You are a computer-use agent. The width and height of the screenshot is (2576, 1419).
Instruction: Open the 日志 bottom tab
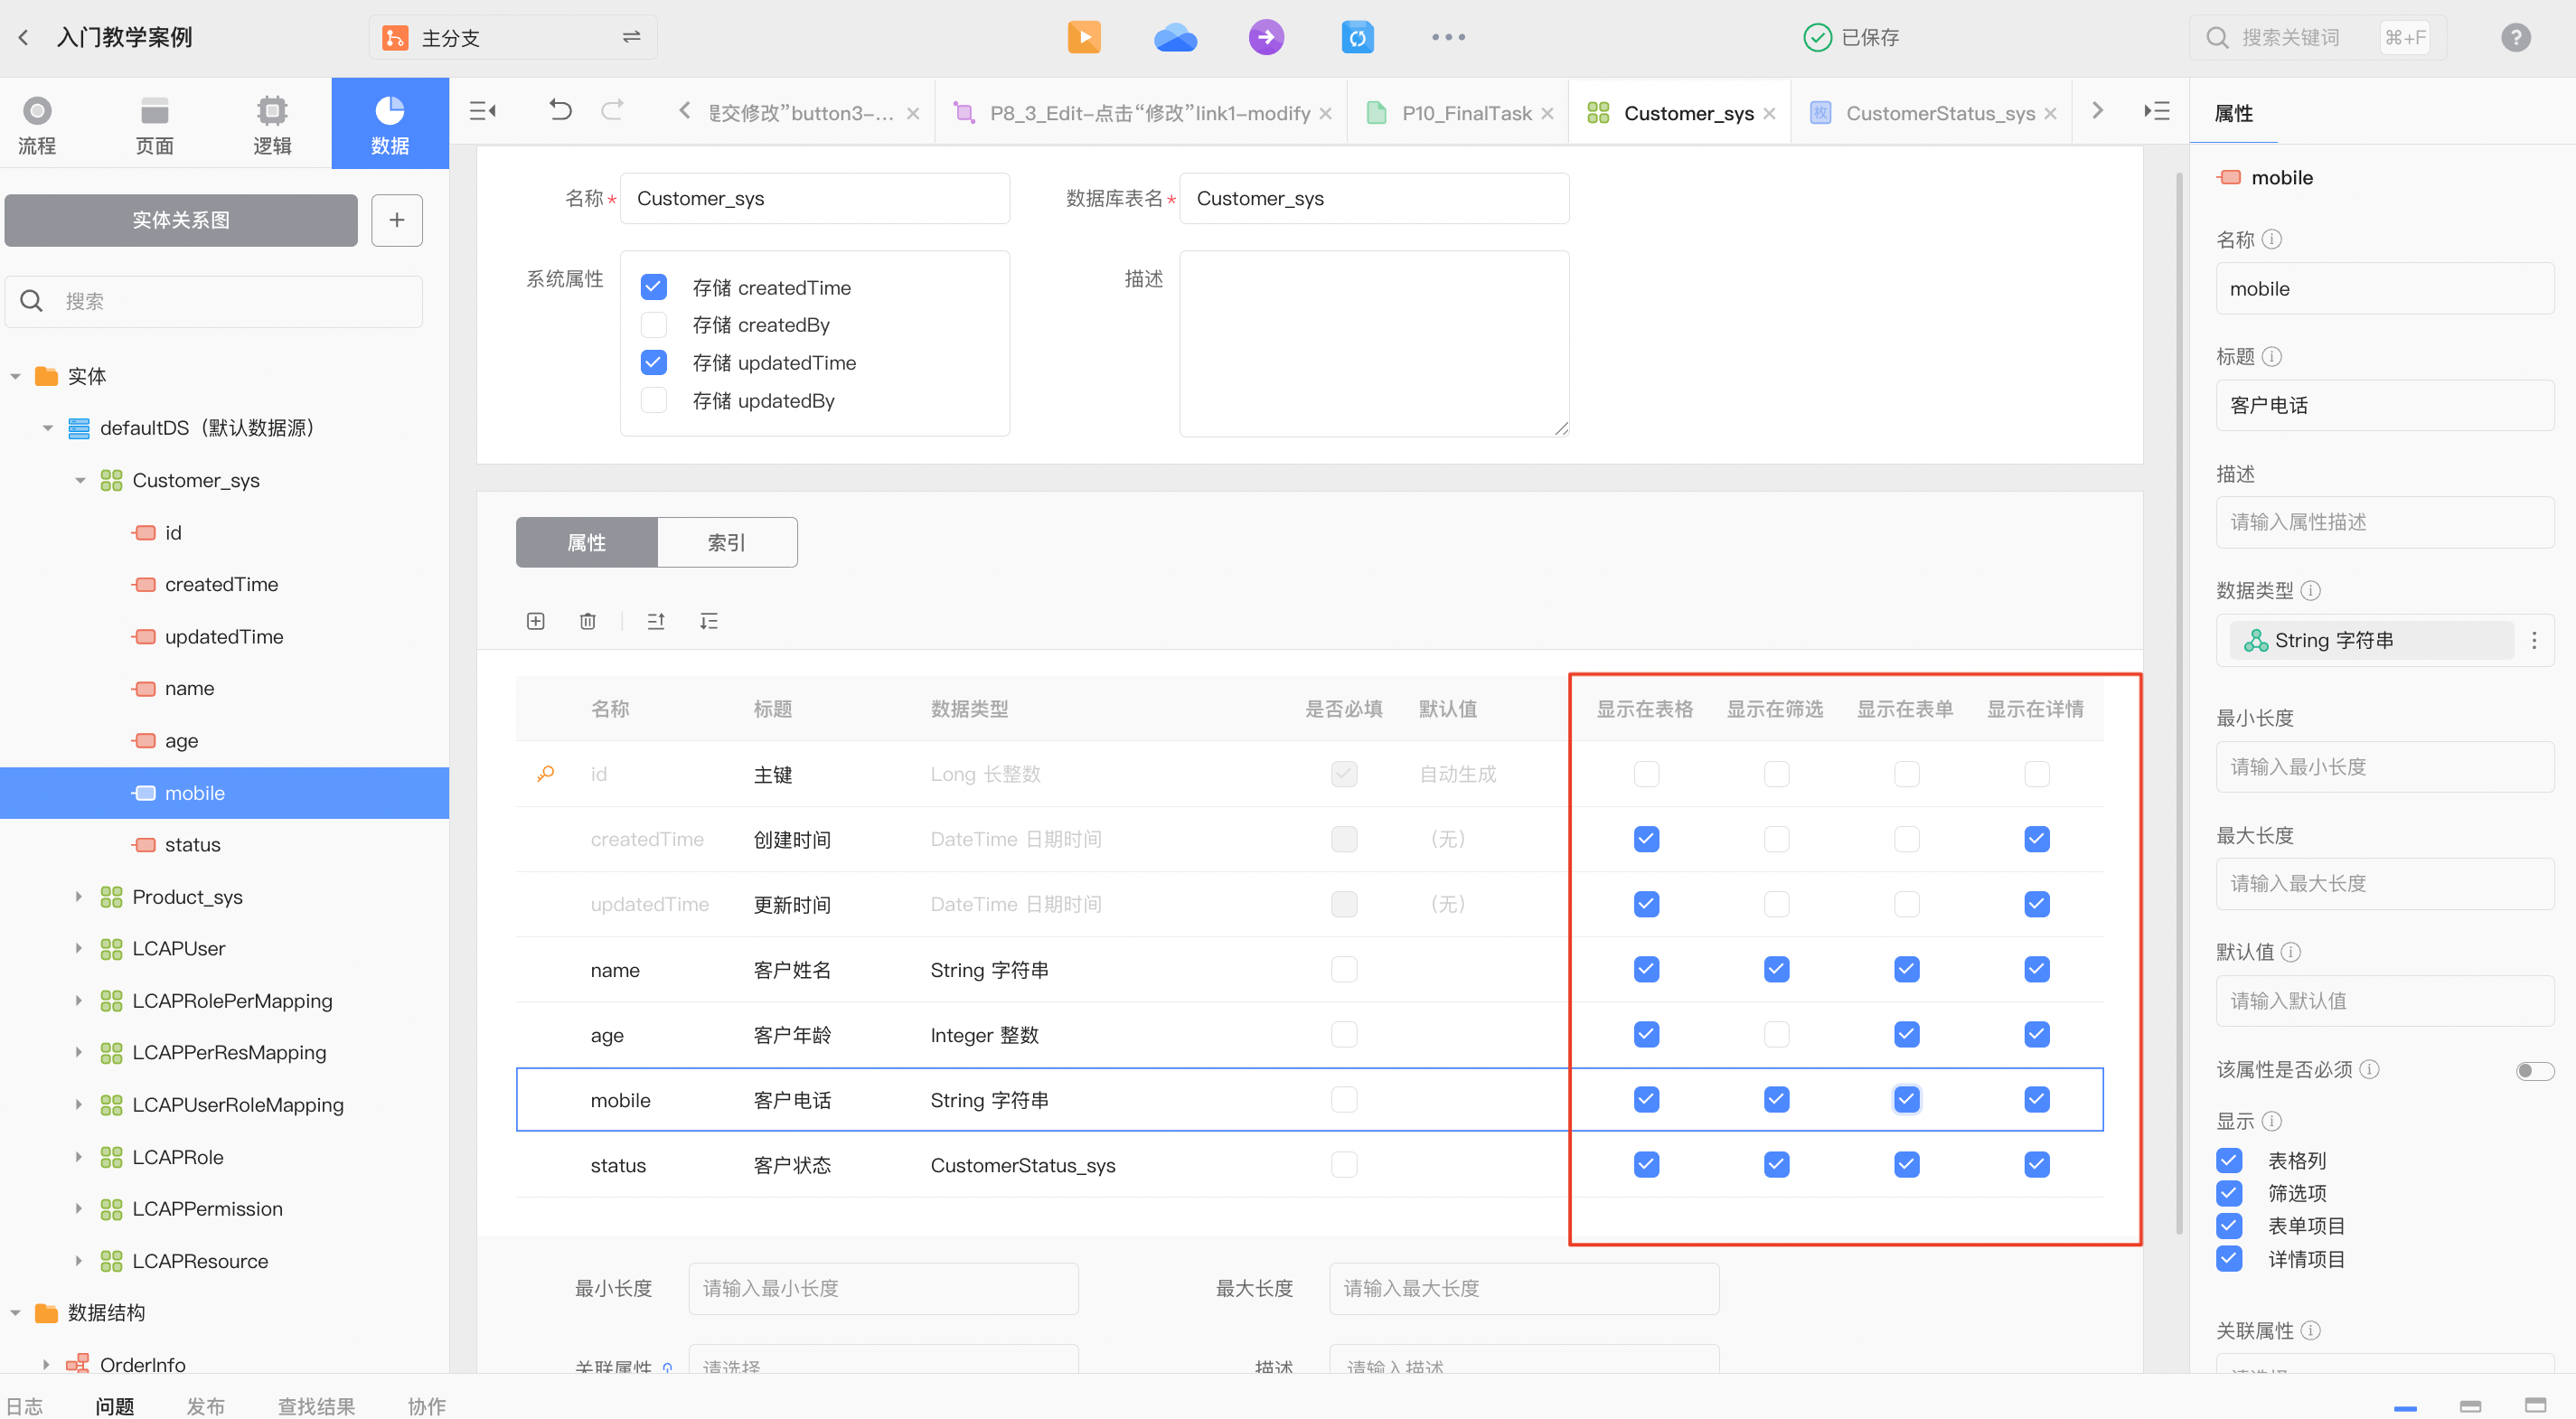pos(24,1405)
